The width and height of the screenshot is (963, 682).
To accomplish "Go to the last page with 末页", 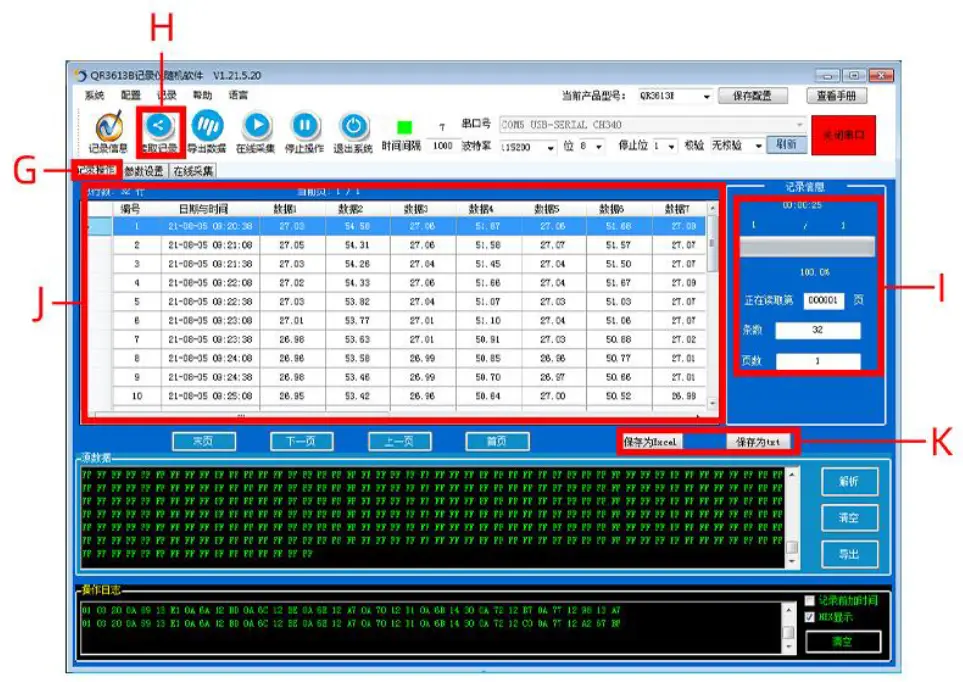I will point(204,441).
